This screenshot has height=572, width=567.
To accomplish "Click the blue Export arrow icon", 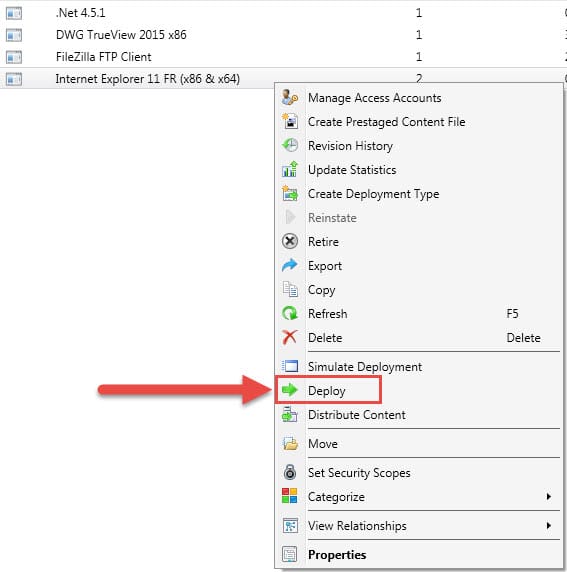I will coord(290,265).
